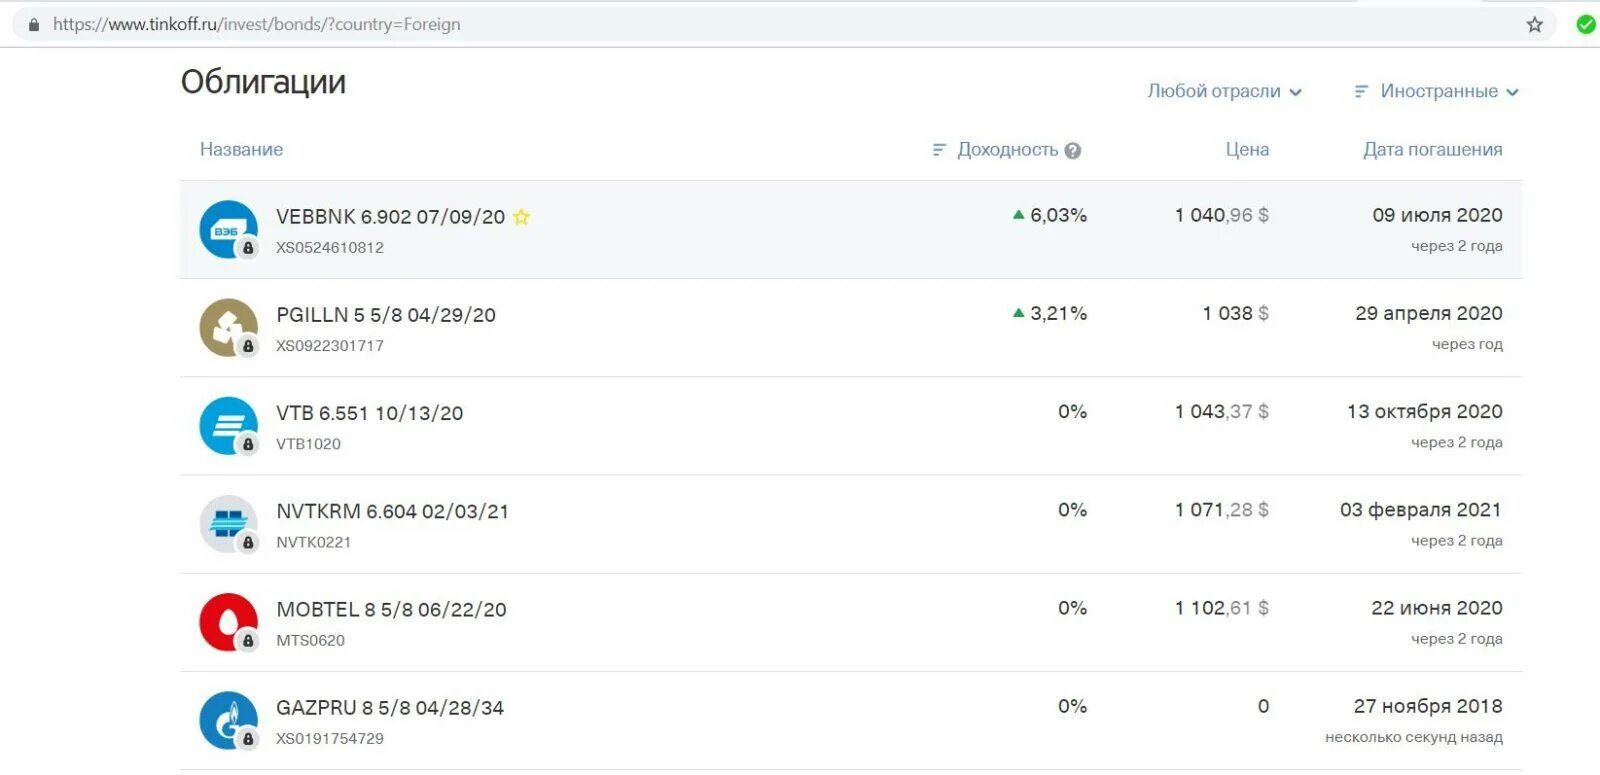Click price 1 102,61 $

click(x=1222, y=607)
